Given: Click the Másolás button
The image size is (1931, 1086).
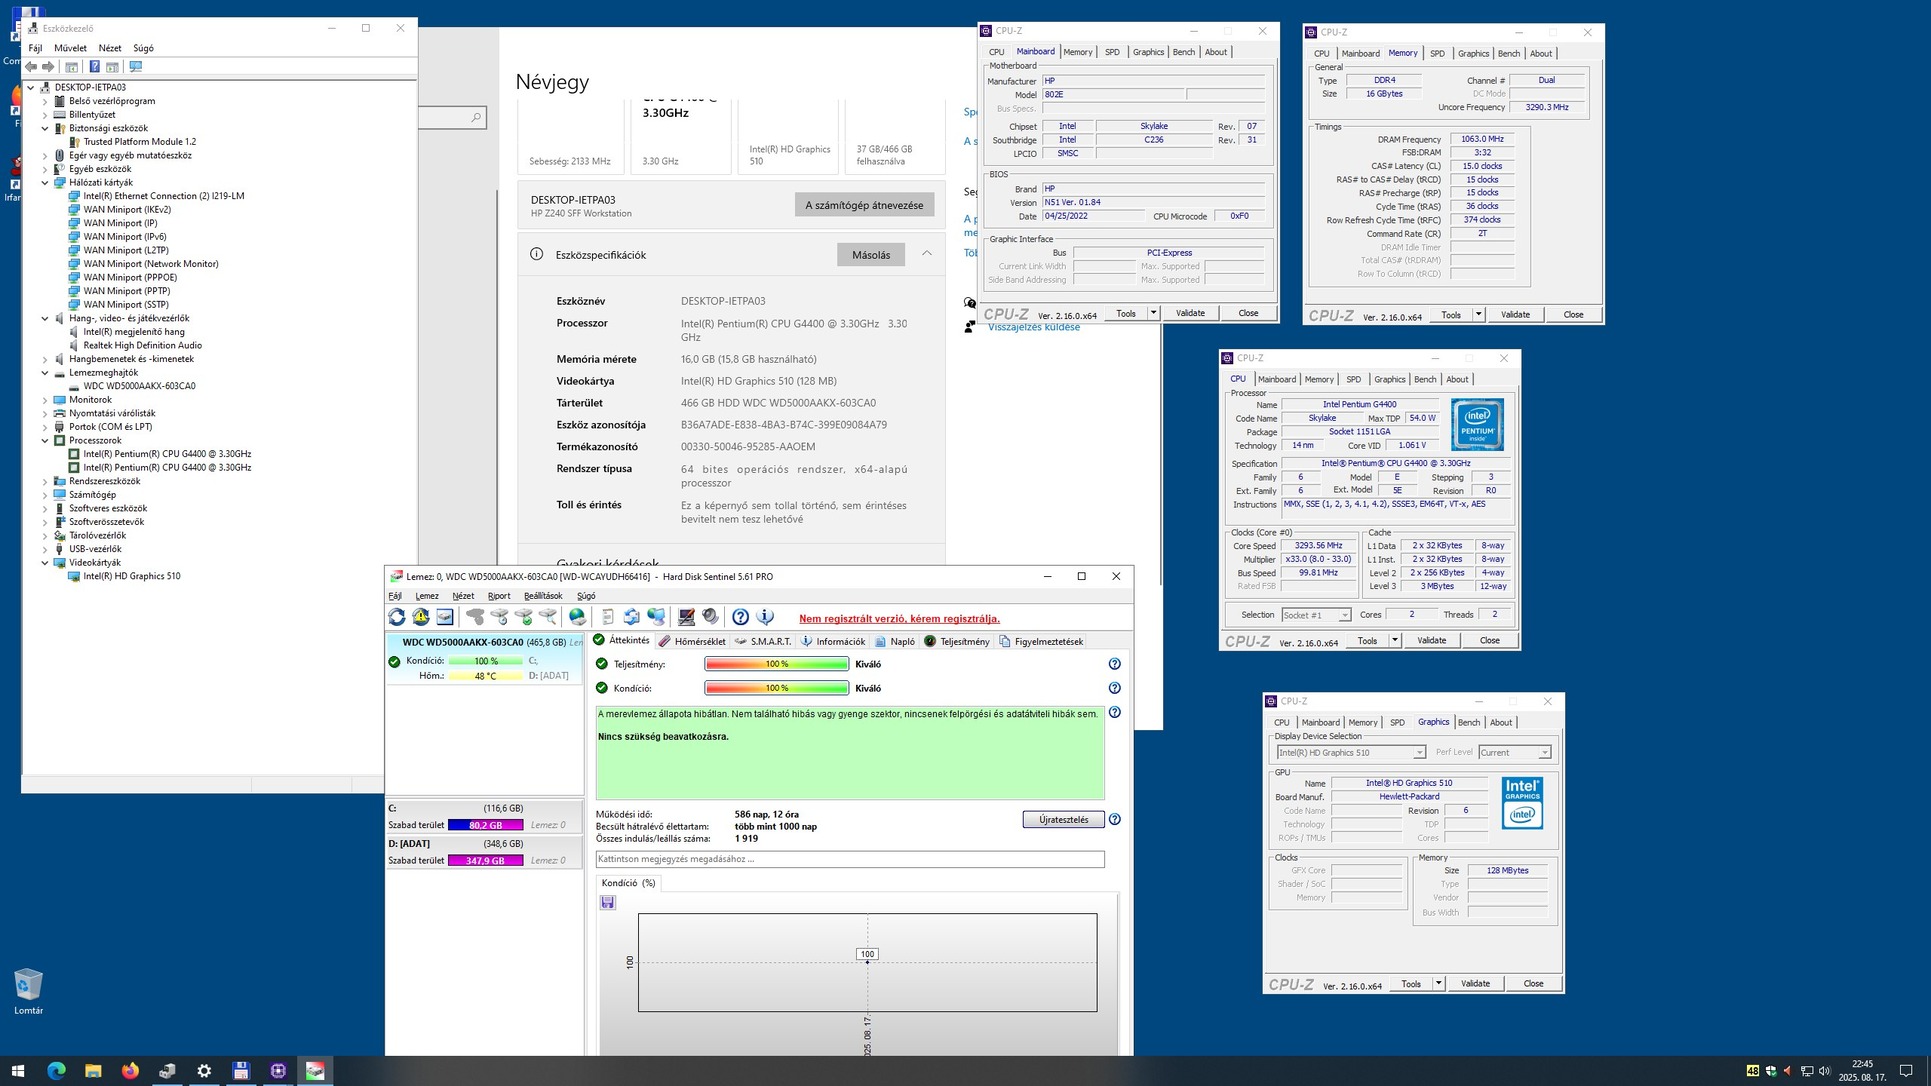Looking at the screenshot, I should pyautogui.click(x=870, y=255).
